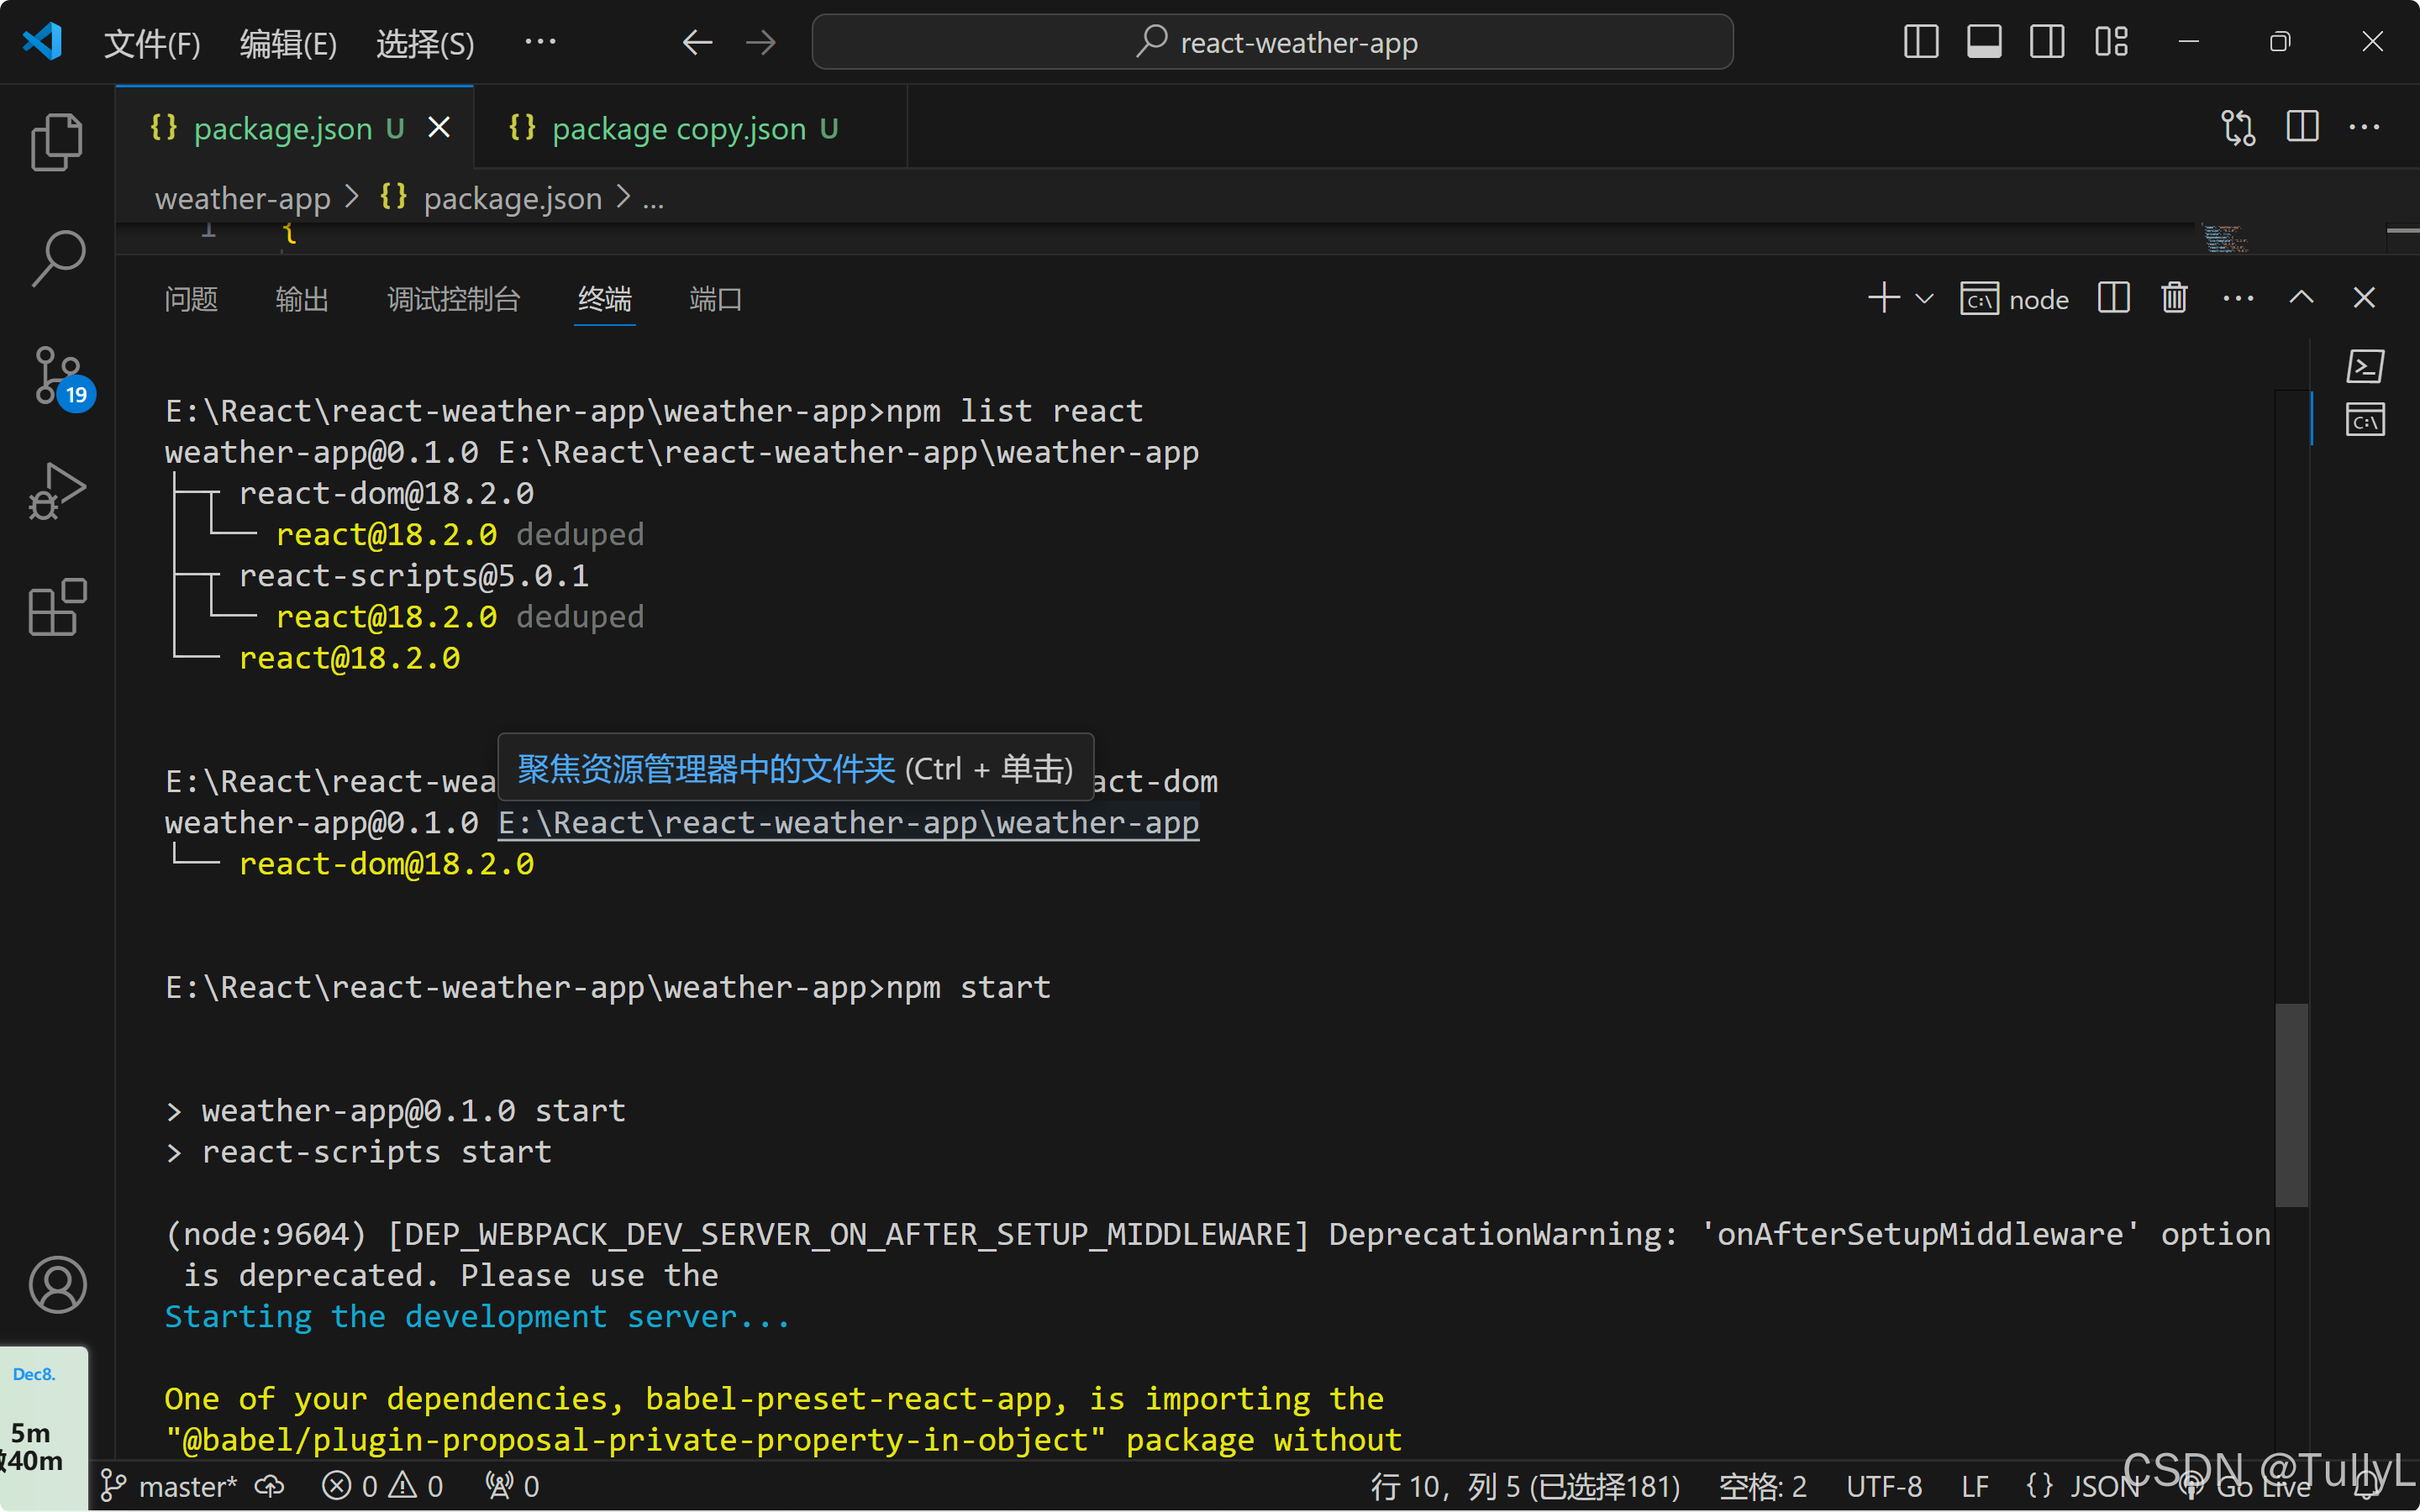Click the react-dom@18.2.0 text under npm list react
This screenshot has width=2420, height=1512.
(x=386, y=494)
